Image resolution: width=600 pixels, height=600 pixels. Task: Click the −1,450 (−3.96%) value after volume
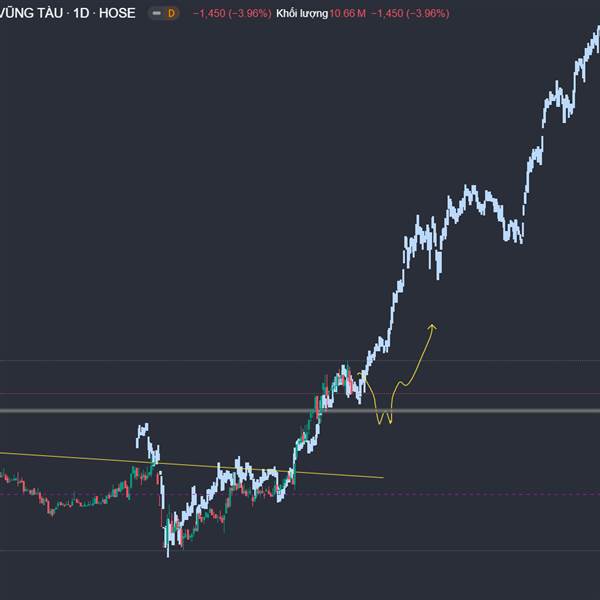[410, 14]
